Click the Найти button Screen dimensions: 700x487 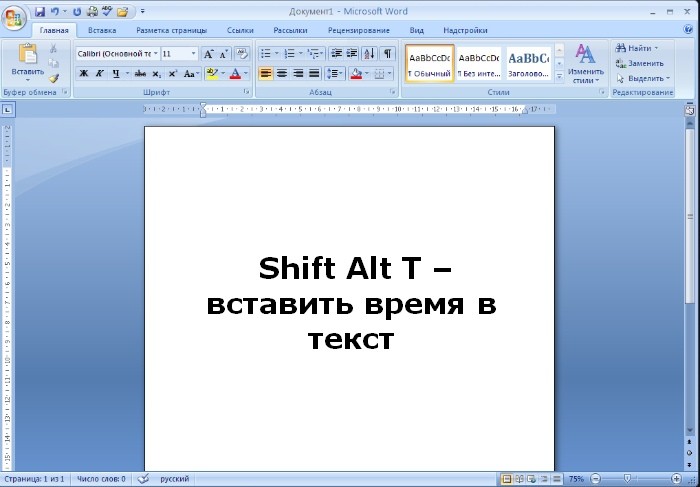[640, 48]
